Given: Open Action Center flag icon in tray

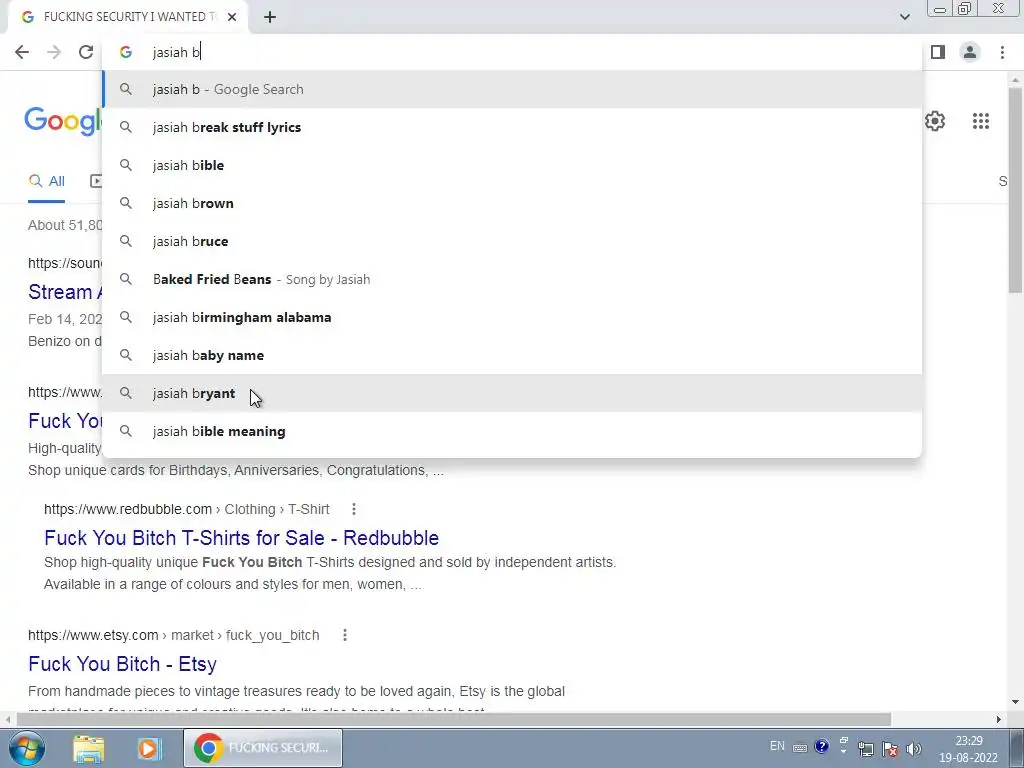Looking at the screenshot, I should 889,748.
